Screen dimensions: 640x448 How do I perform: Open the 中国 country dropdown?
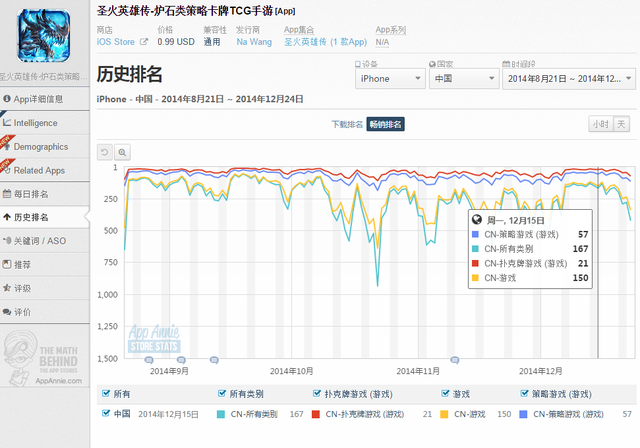[464, 78]
